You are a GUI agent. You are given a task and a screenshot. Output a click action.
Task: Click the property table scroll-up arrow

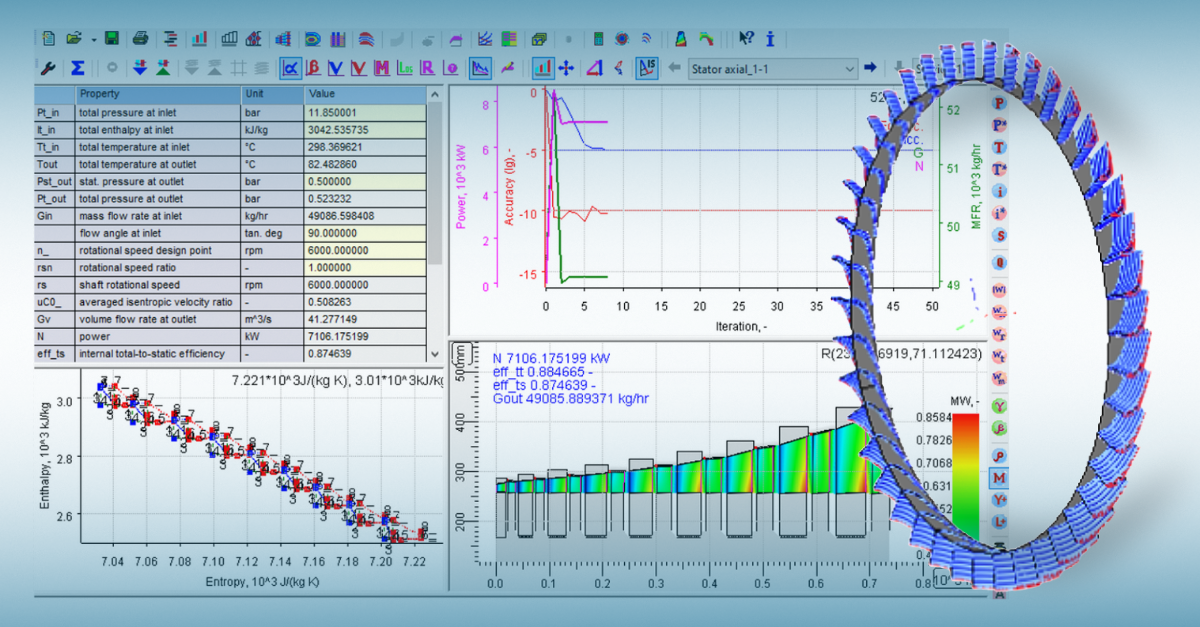pos(434,94)
